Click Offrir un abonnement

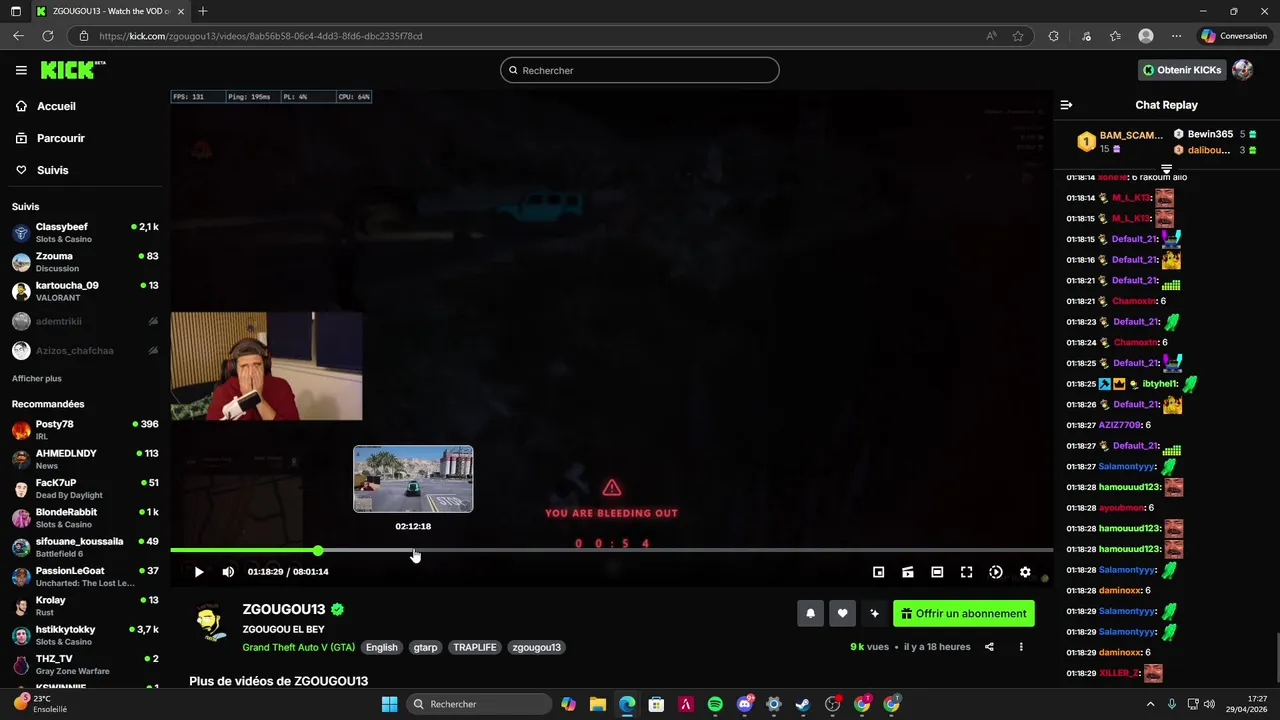964,614
